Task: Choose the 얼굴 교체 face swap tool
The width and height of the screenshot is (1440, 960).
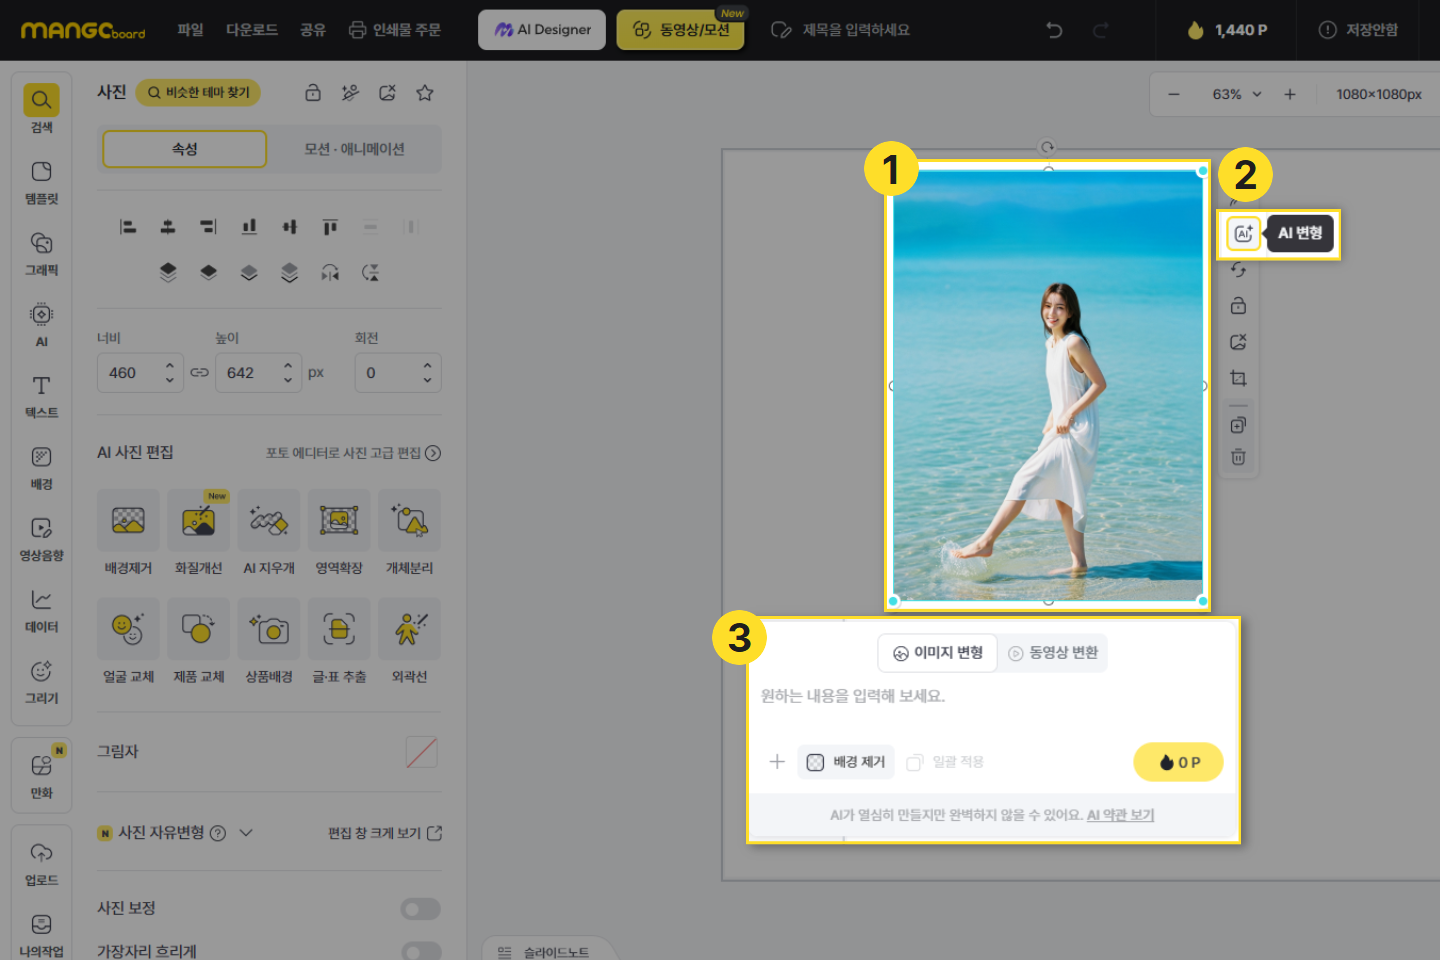Action: (128, 641)
